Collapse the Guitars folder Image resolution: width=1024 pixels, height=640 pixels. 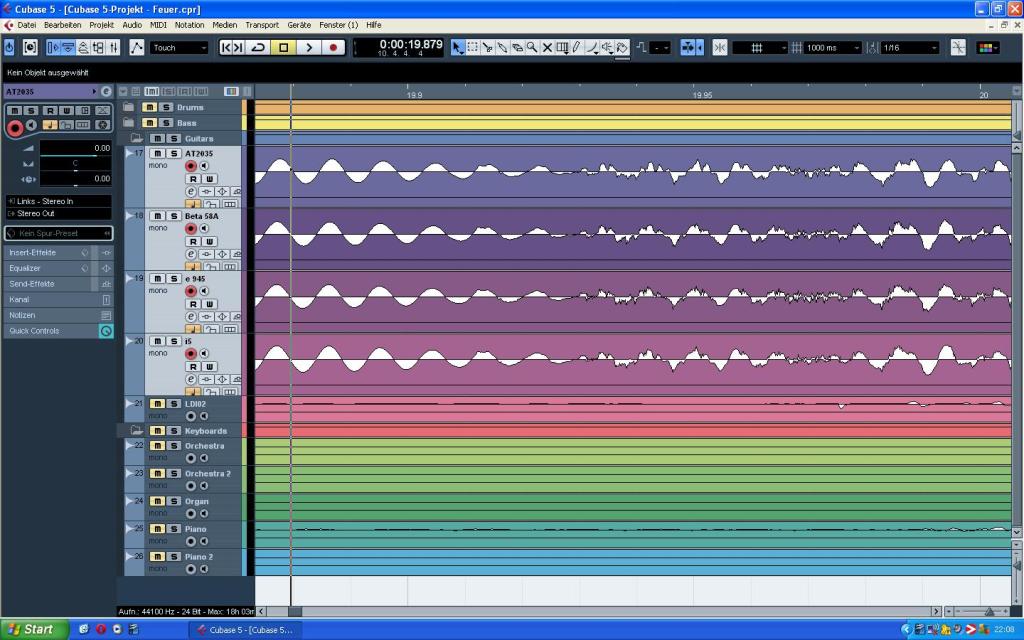point(136,138)
